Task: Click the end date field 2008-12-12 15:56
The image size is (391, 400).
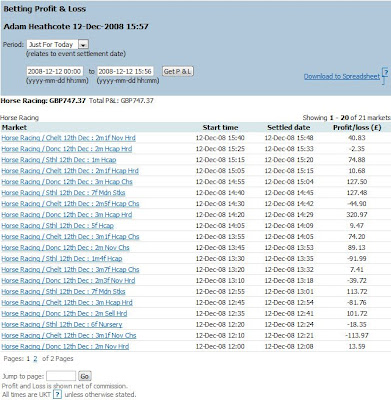Action: coord(125,71)
